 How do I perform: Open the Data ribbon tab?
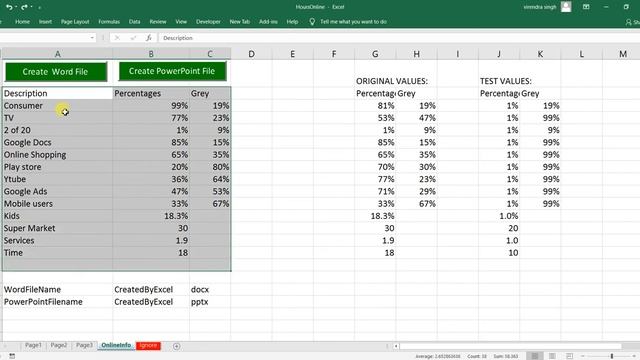click(x=134, y=22)
